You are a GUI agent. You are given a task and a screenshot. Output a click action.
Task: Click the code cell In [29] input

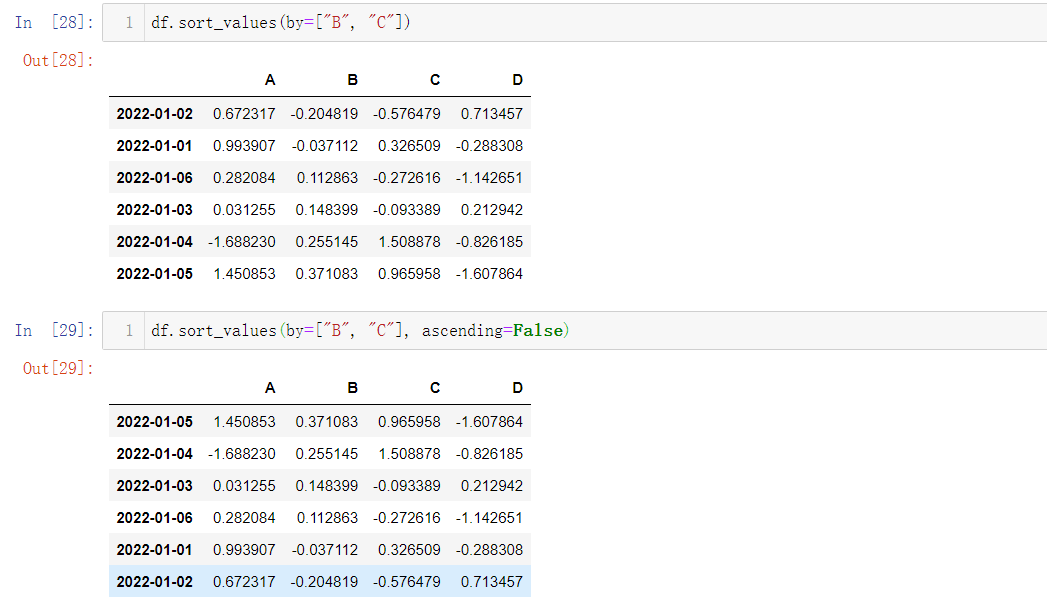point(574,331)
